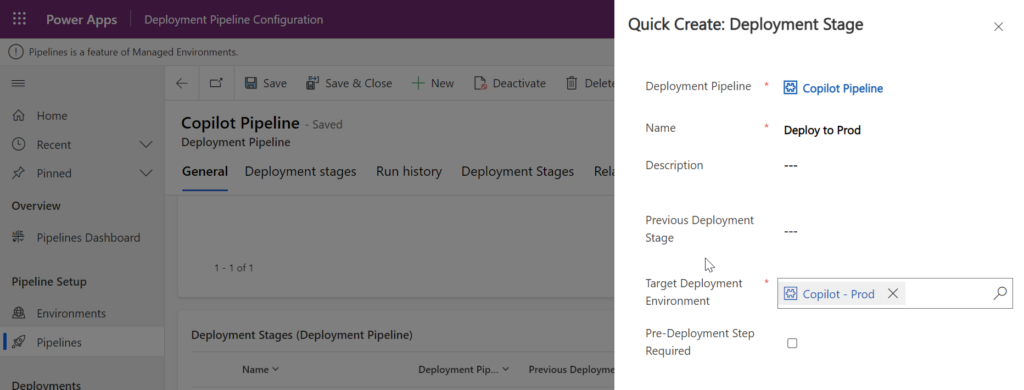Click the Save button

(x=265, y=83)
